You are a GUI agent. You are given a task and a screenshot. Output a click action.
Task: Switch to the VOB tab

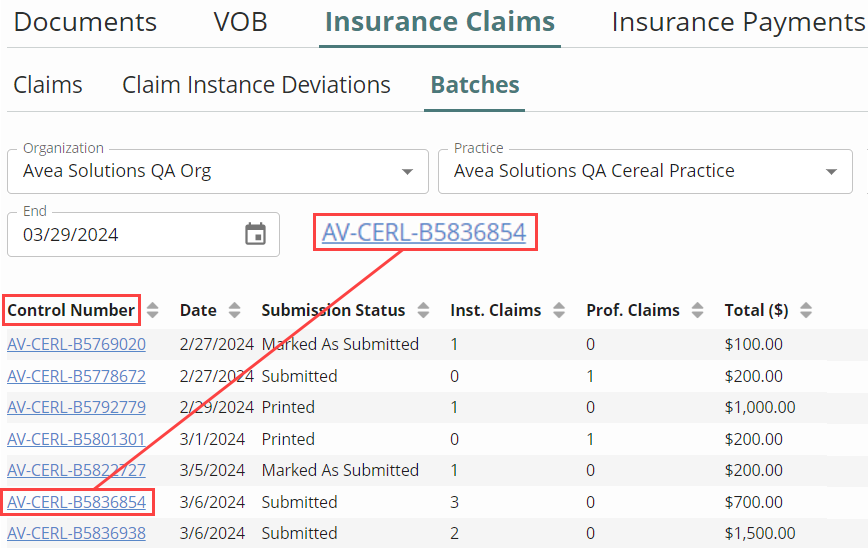pos(240,22)
